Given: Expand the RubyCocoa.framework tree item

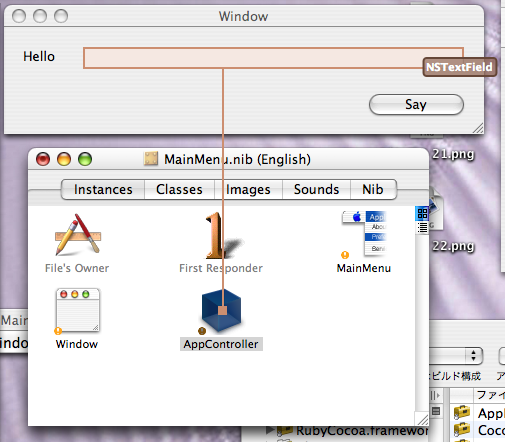Looking at the screenshot, I should (x=270, y=430).
